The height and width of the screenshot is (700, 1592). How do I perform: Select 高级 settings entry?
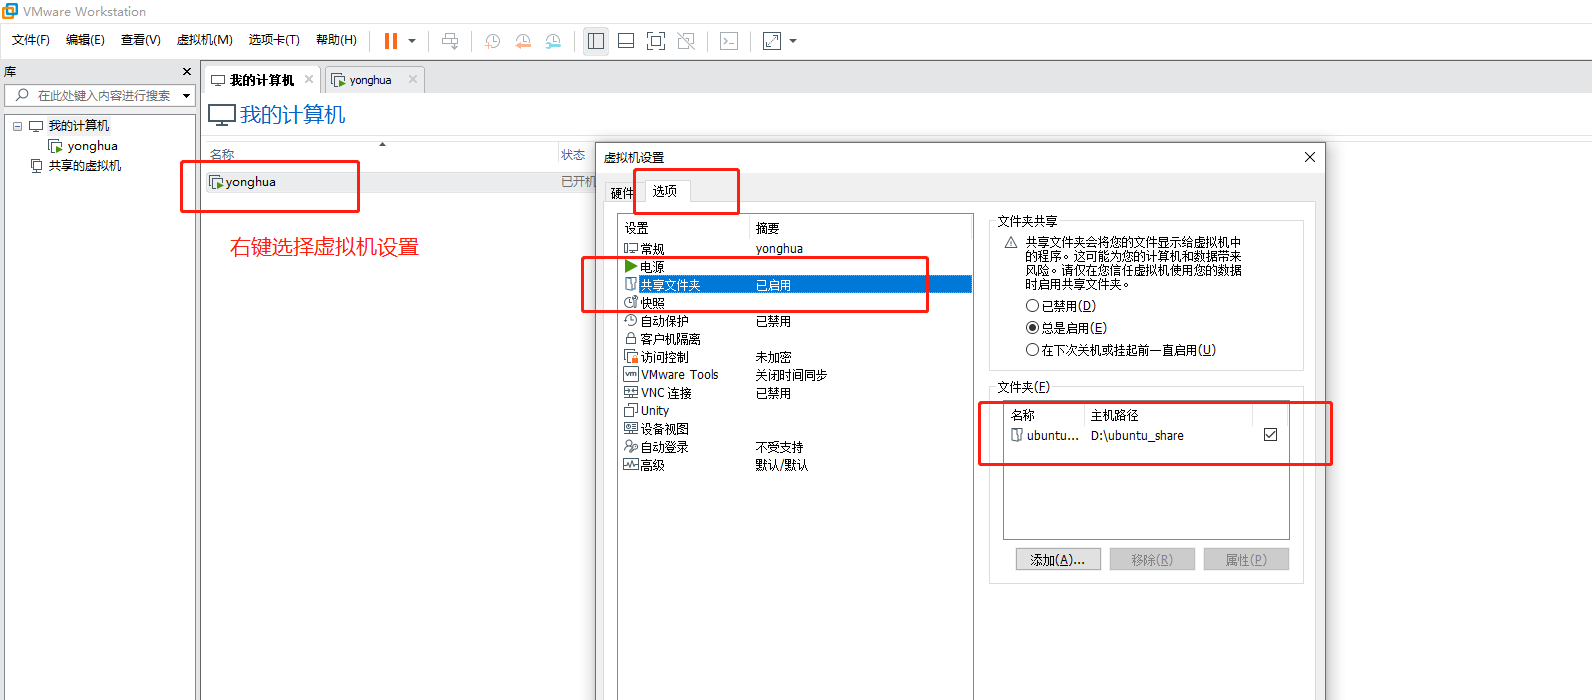pos(644,465)
